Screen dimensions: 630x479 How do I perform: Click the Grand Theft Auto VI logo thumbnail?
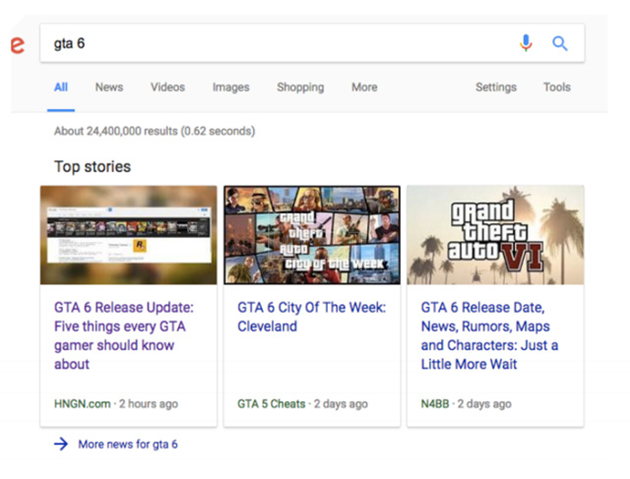point(495,235)
